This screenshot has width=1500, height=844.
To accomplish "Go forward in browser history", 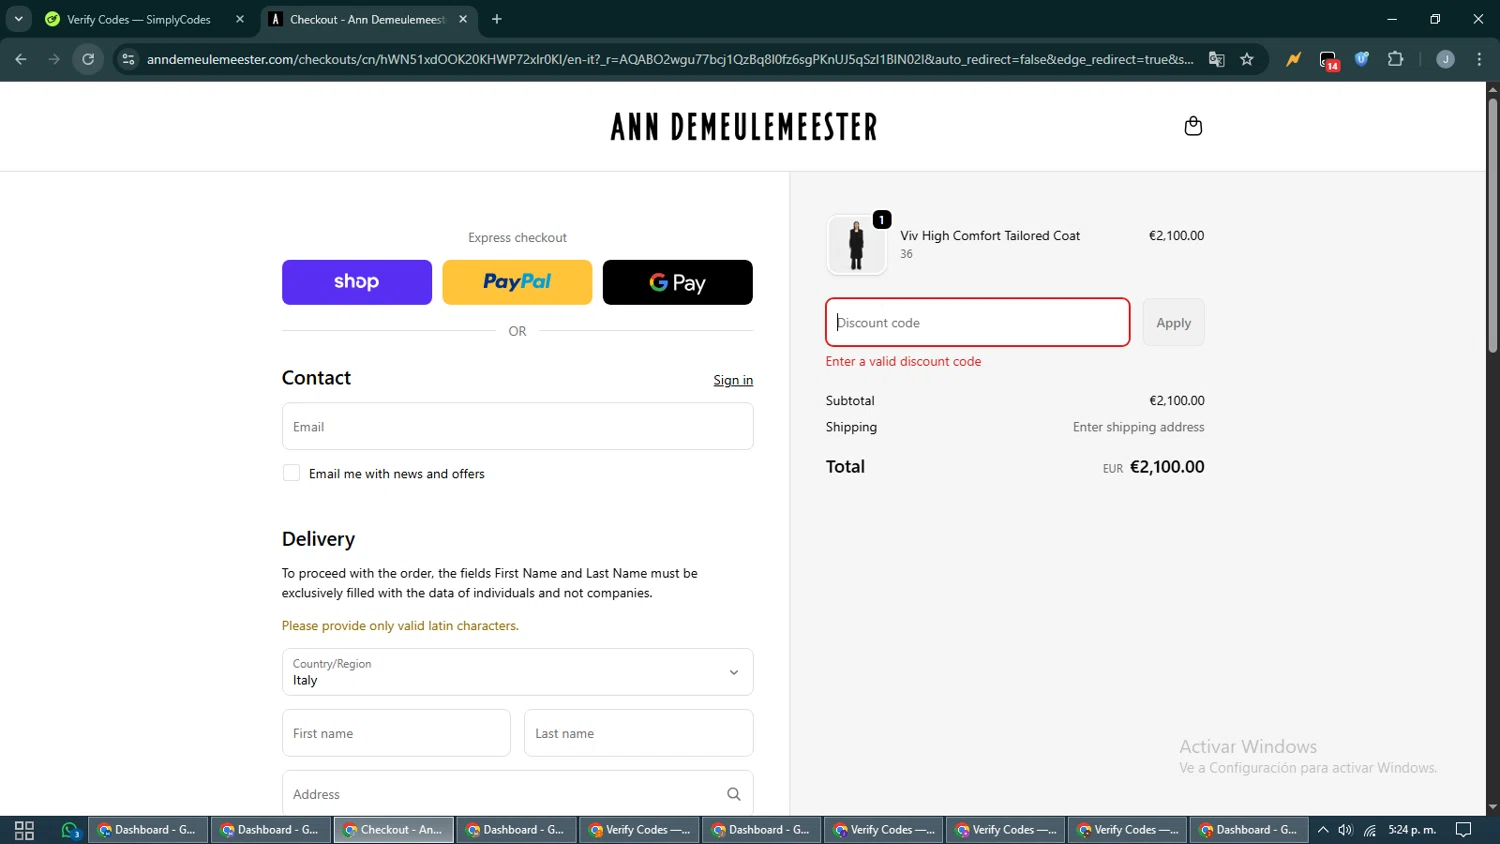I will coord(54,59).
